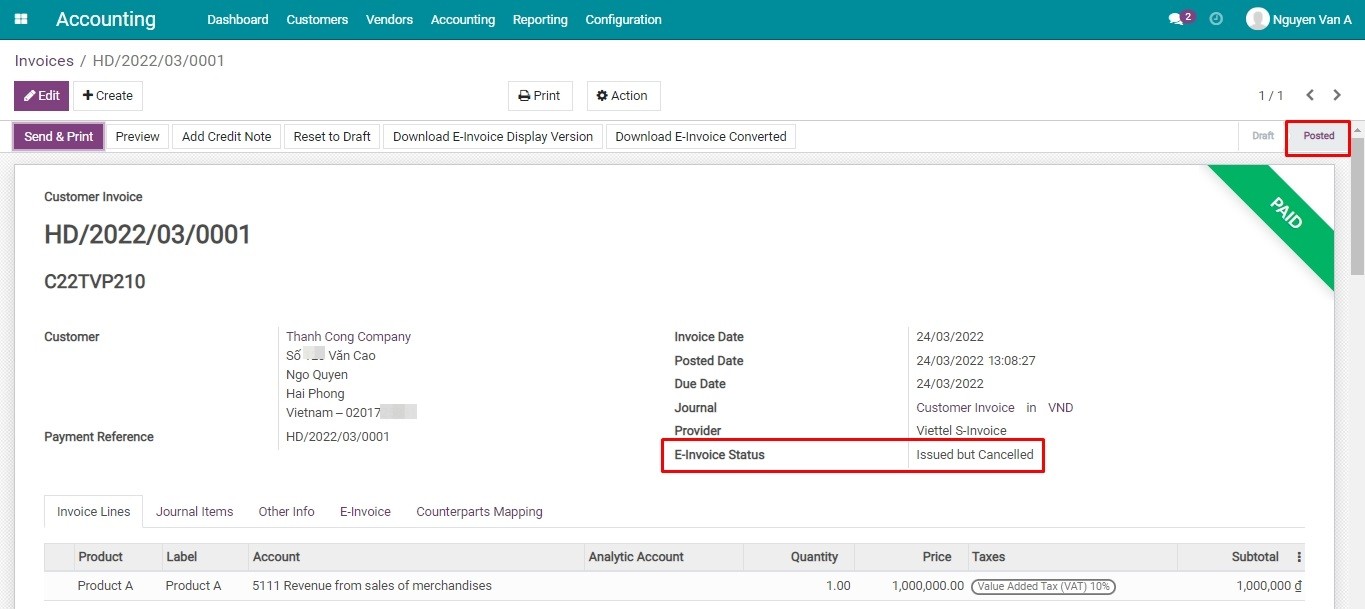The image size is (1365, 609).
Task: Open the Action dropdown
Action: (x=622, y=95)
